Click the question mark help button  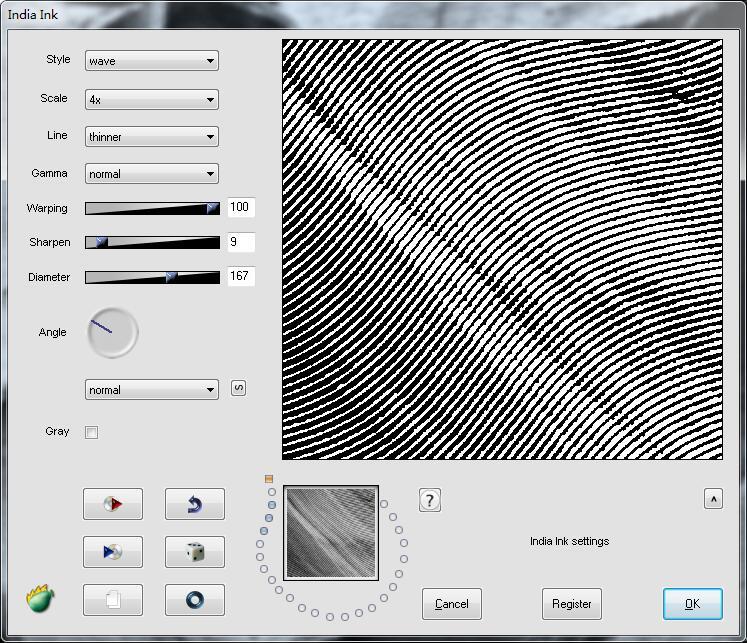coord(430,500)
